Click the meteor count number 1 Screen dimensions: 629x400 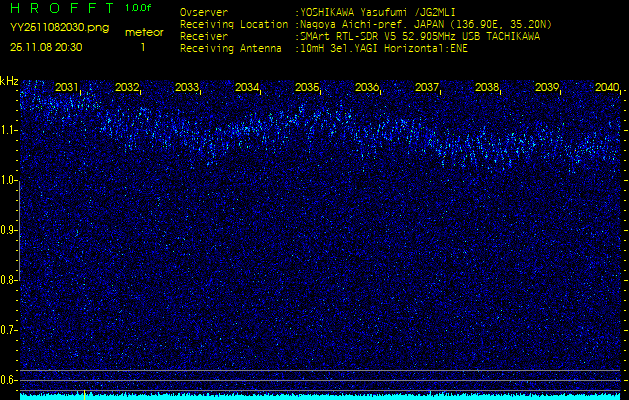(x=142, y=46)
